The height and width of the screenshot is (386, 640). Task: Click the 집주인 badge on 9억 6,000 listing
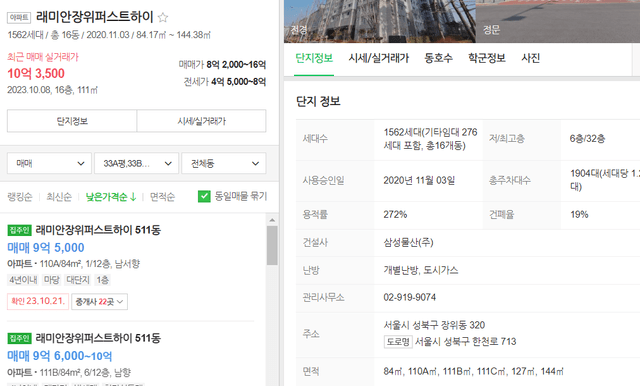click(x=20, y=338)
